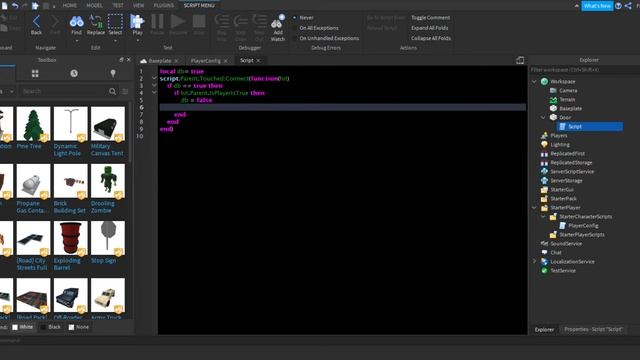
Task: Collapse the Door tree node
Action: [x=543, y=118]
